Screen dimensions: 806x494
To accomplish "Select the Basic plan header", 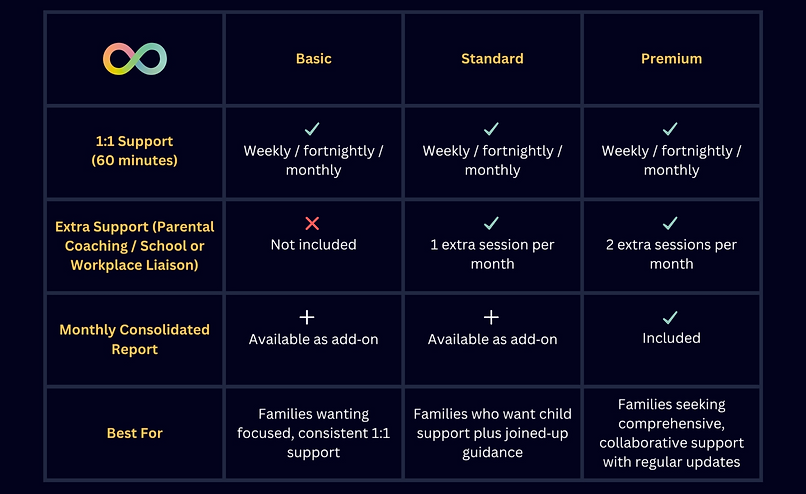I will 313,59.
